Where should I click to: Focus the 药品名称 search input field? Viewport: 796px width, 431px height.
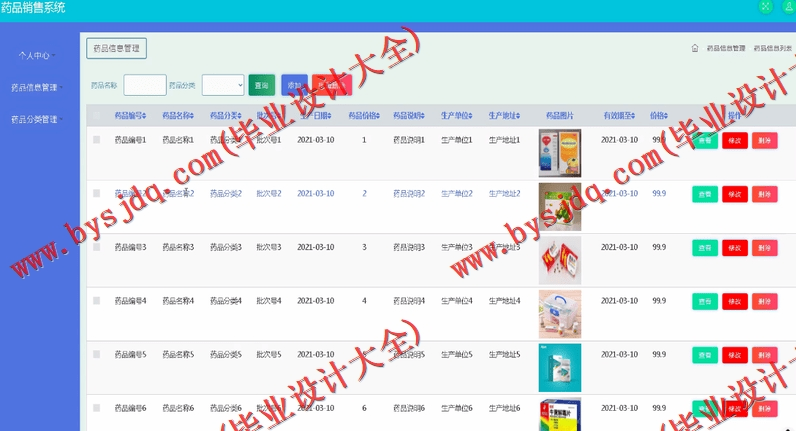(x=145, y=85)
